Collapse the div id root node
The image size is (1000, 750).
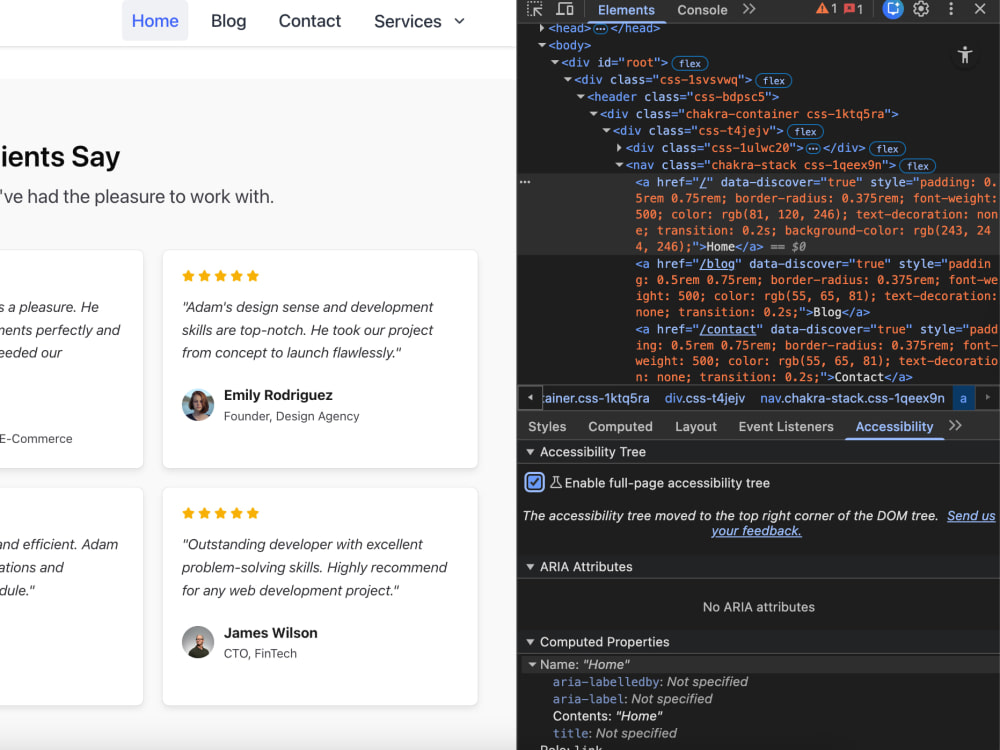tap(555, 62)
